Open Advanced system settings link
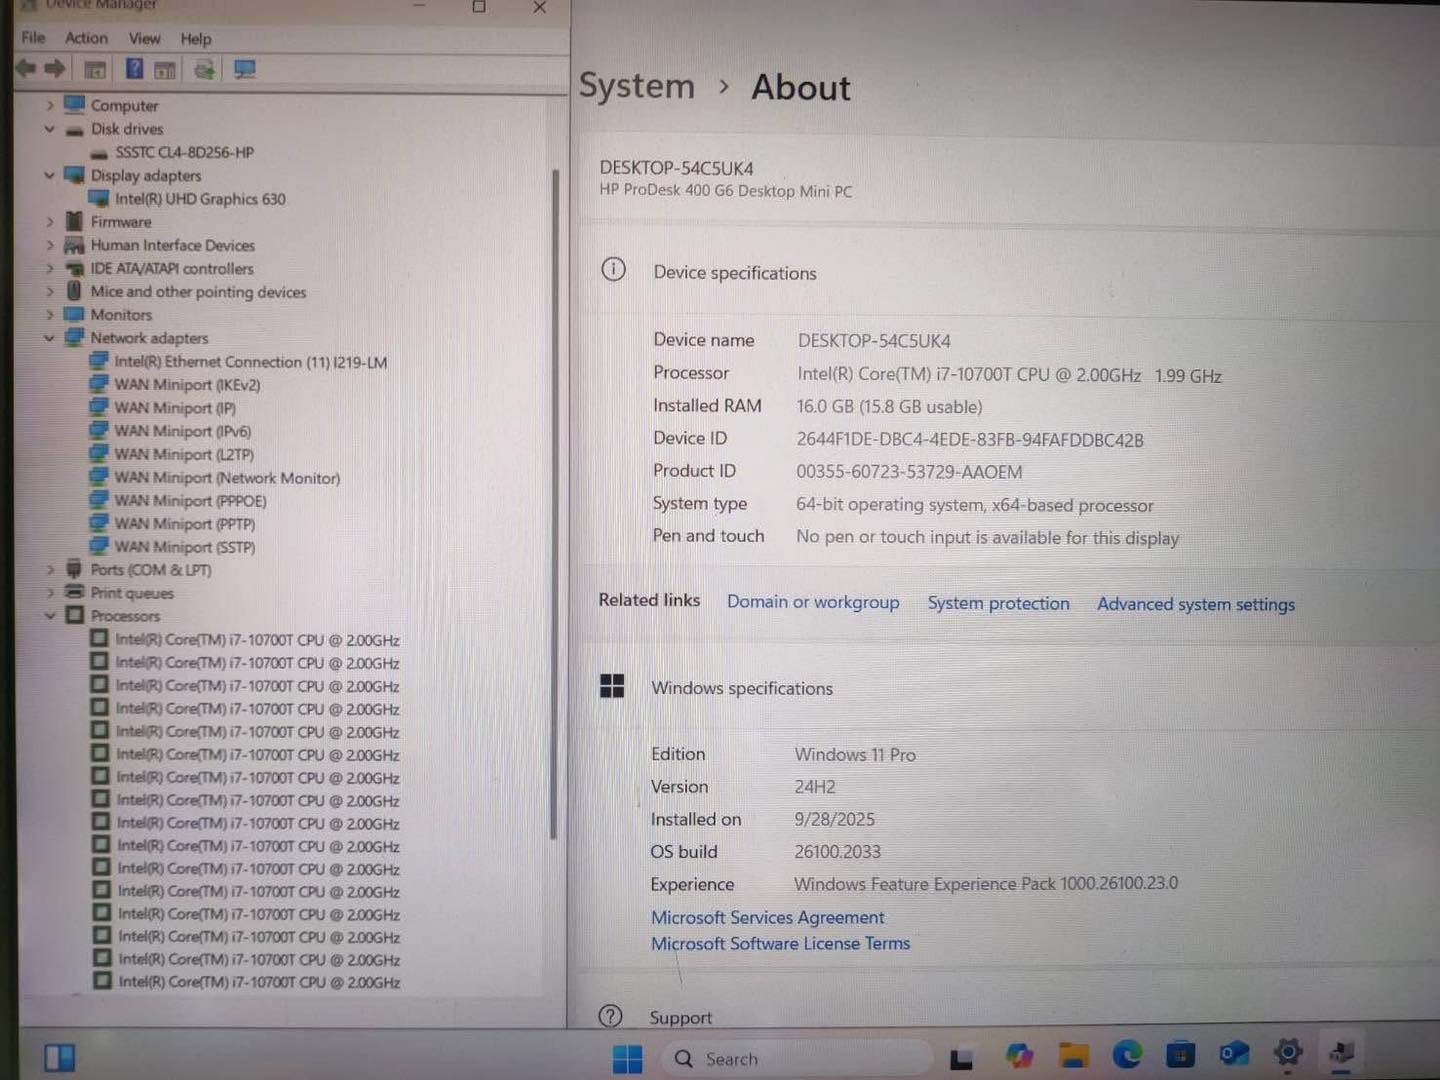Viewport: 1440px width, 1080px height. tap(1195, 604)
